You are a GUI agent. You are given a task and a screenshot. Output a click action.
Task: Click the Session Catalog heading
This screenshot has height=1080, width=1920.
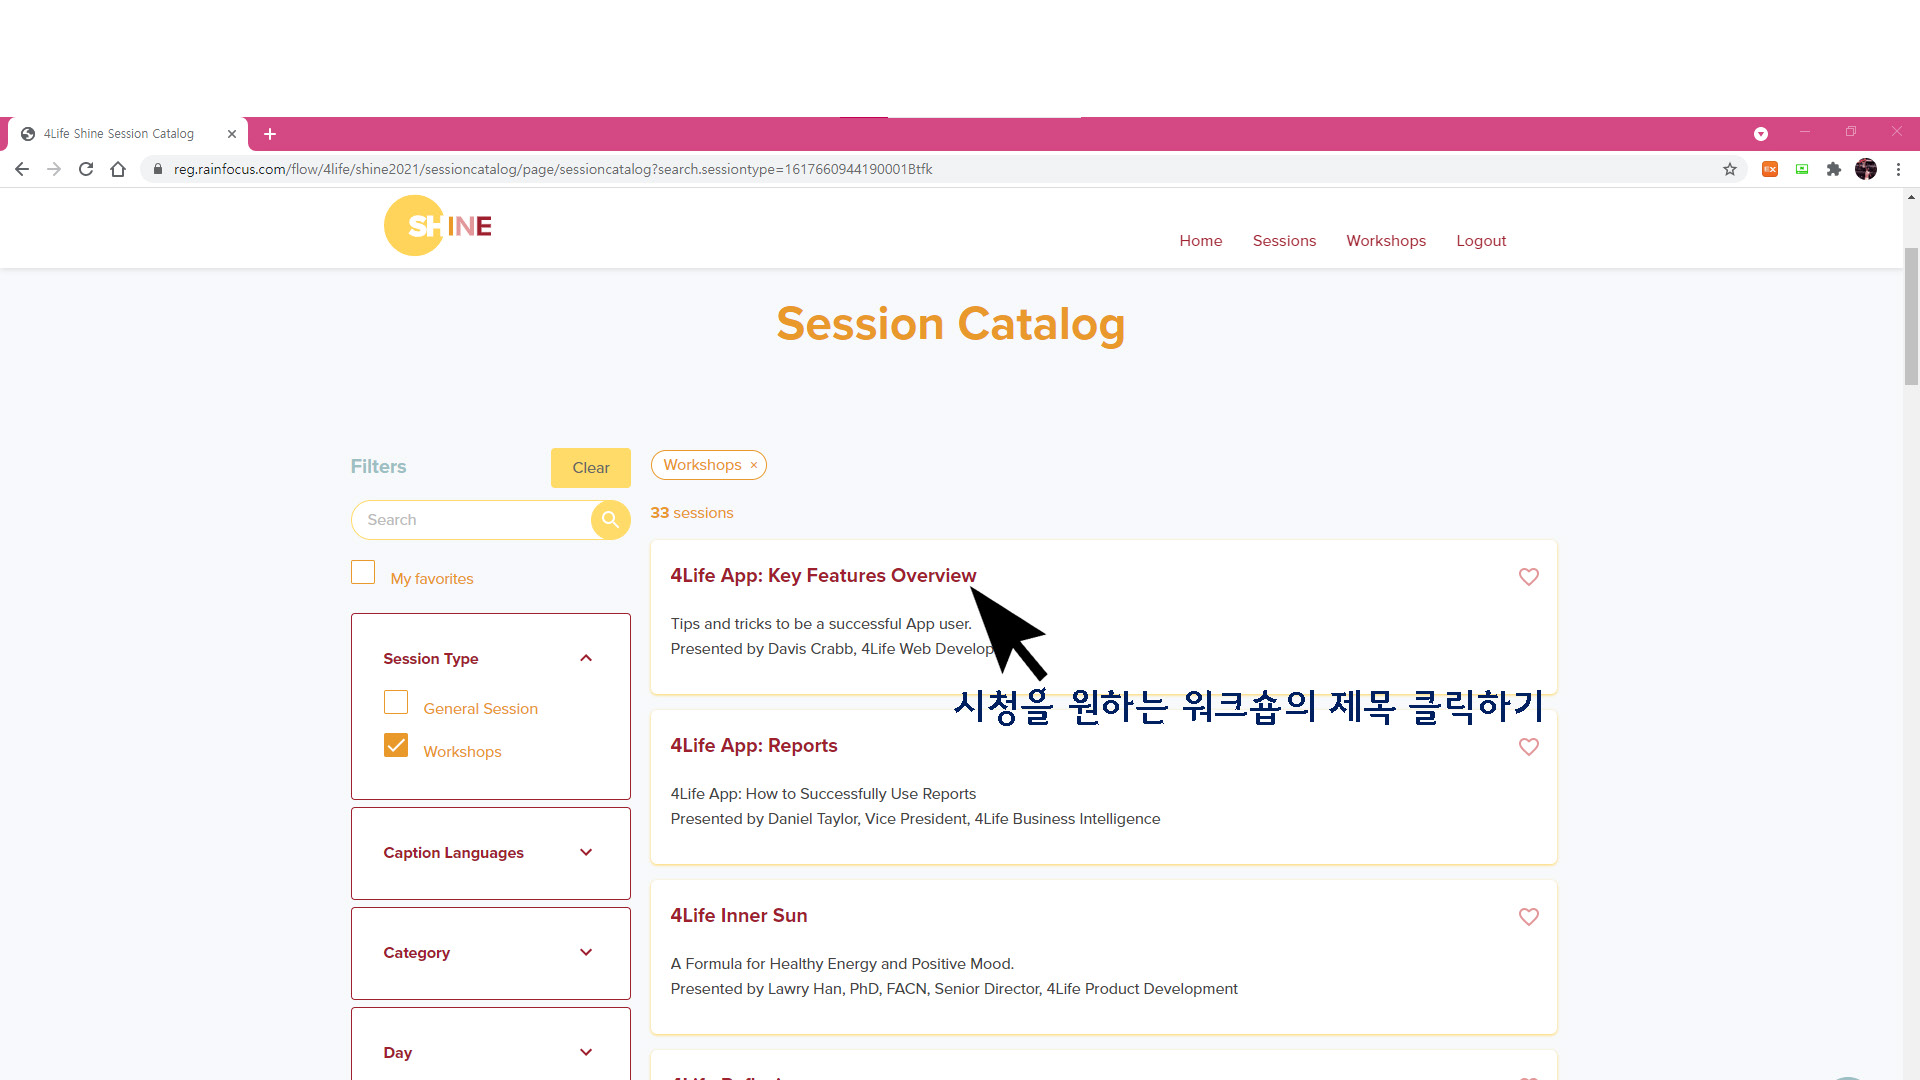pyautogui.click(x=951, y=324)
